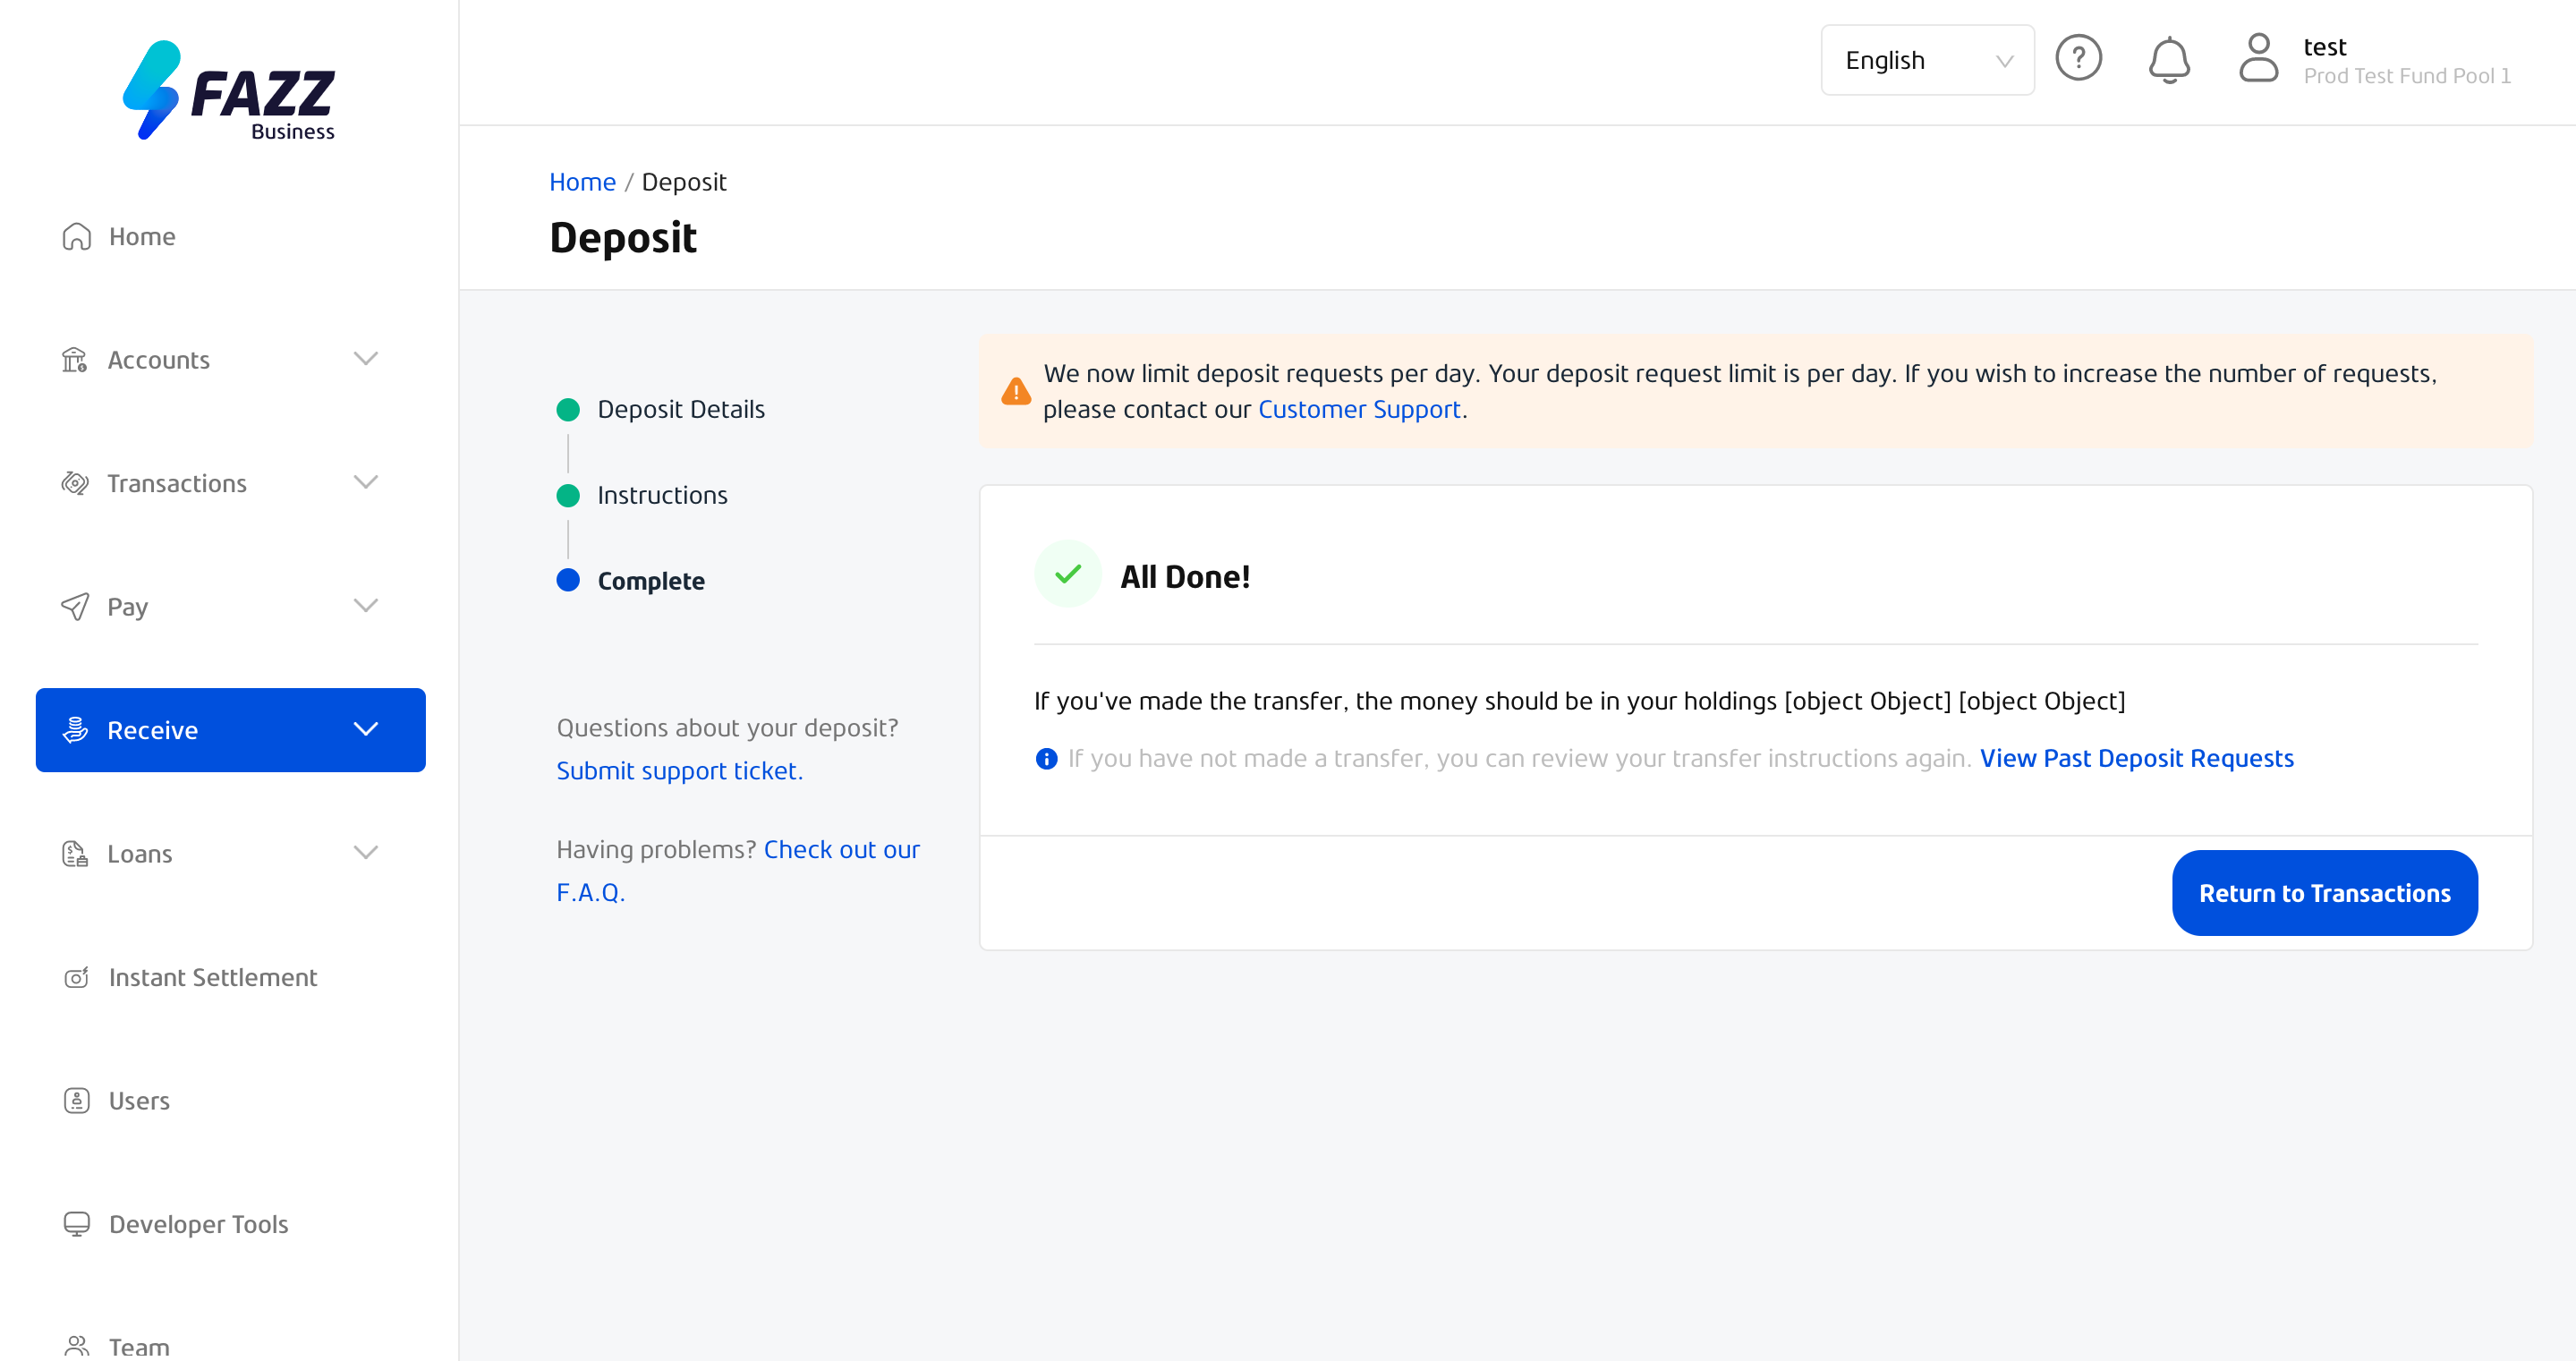This screenshot has height=1361, width=2576.
Task: Follow the Customer Support link
Action: [1359, 409]
